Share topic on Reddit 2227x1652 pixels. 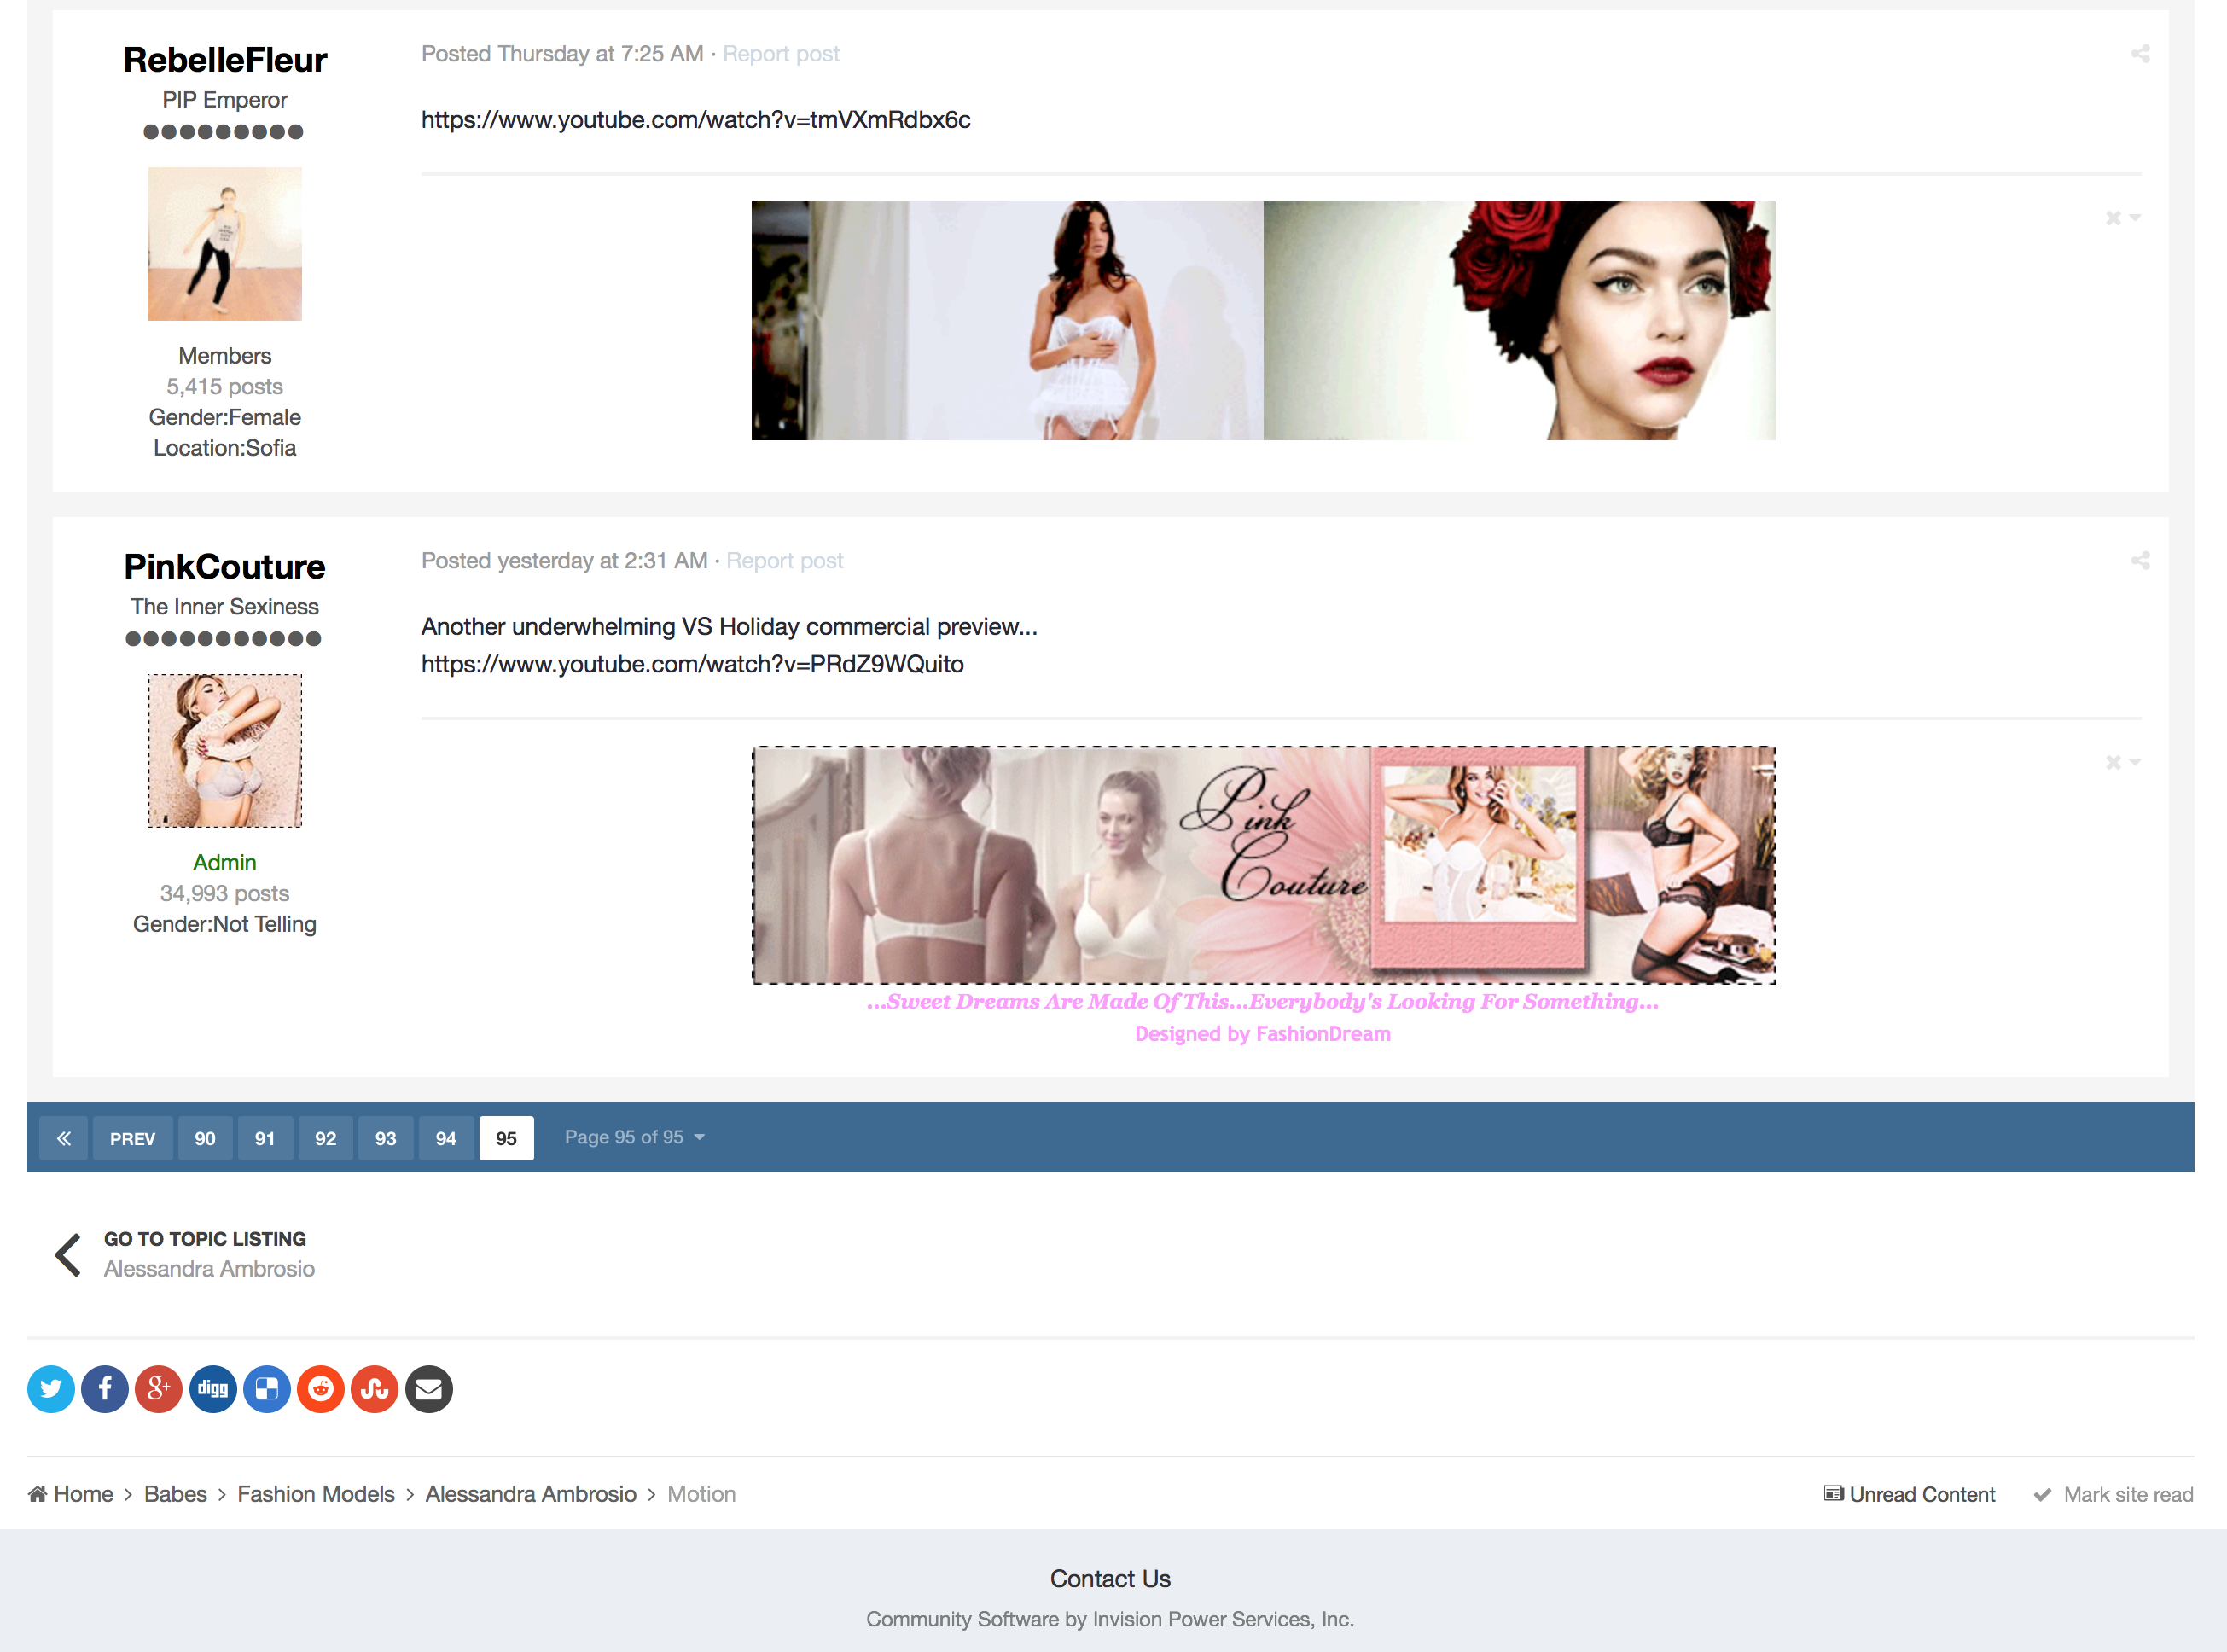tap(321, 1388)
